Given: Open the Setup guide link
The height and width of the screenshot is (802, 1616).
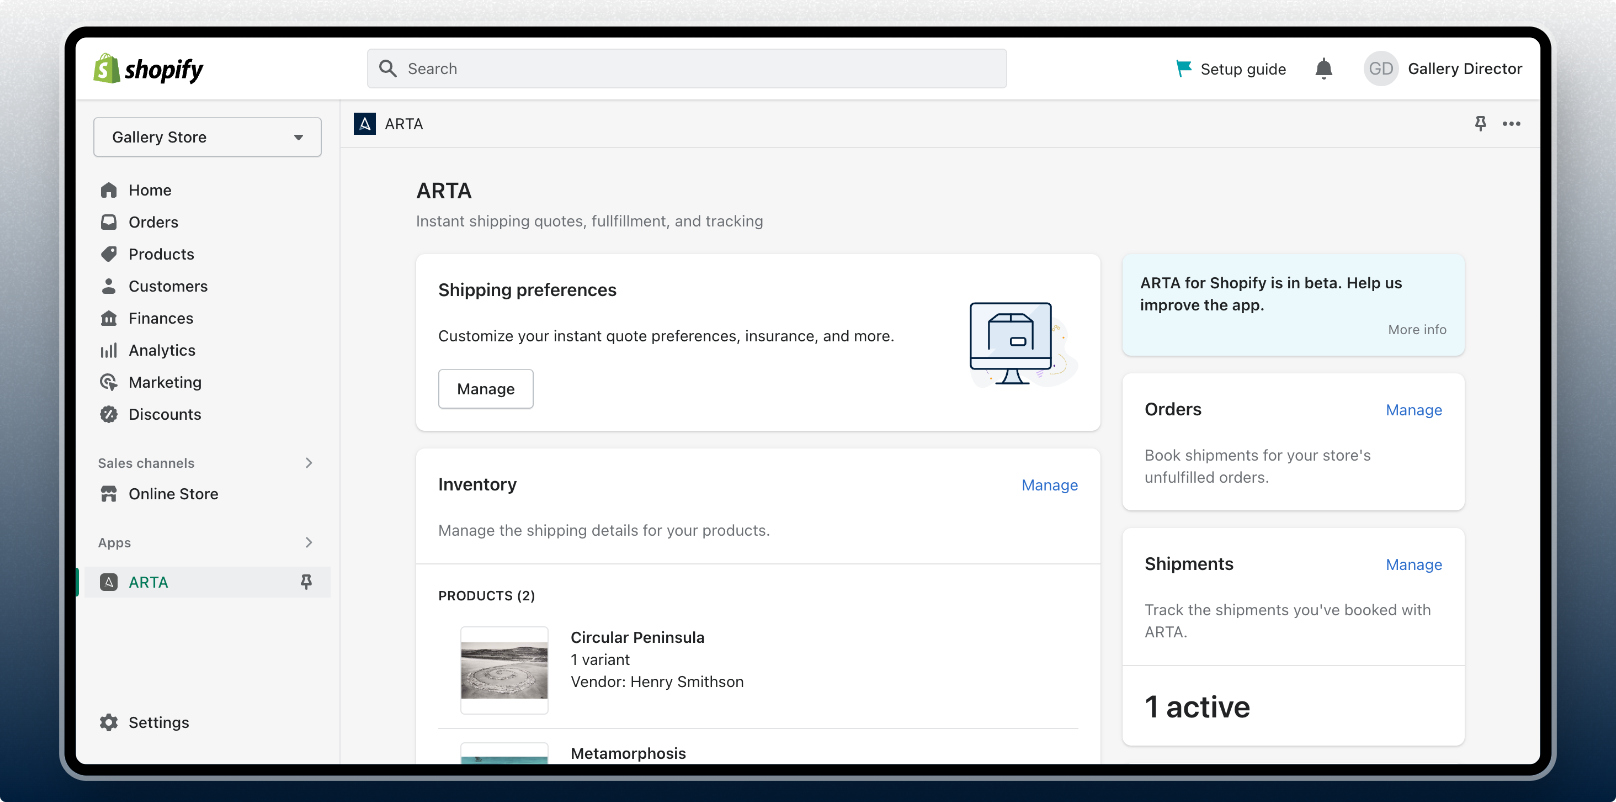Looking at the screenshot, I should pyautogui.click(x=1243, y=69).
